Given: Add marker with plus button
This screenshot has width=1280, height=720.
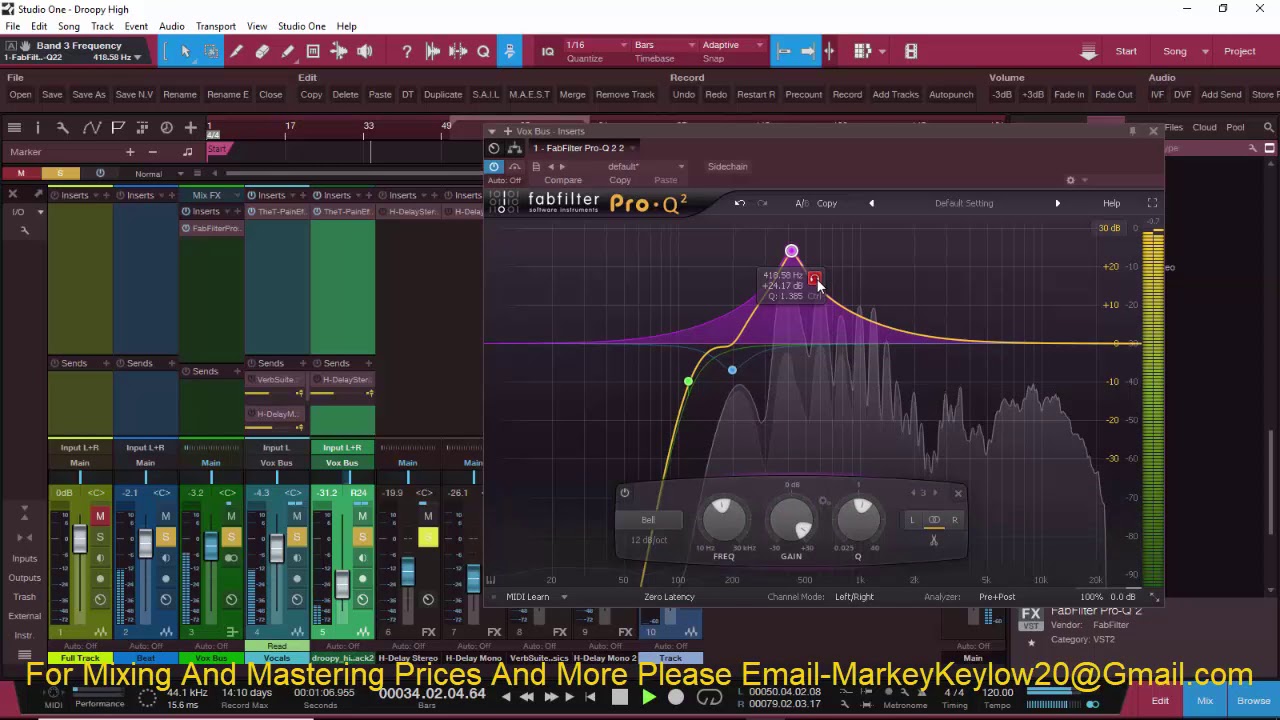Looking at the screenshot, I should [x=129, y=152].
